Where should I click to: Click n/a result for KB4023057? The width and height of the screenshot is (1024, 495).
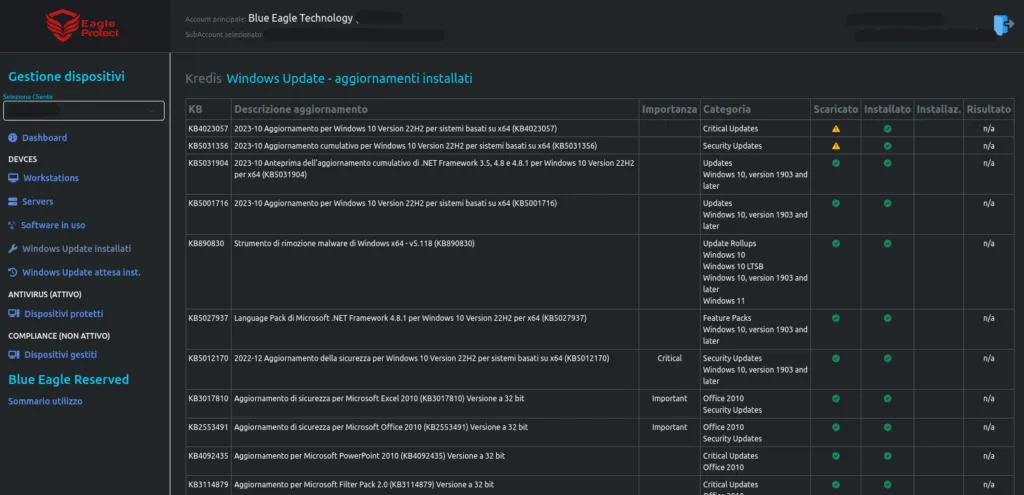pos(989,129)
